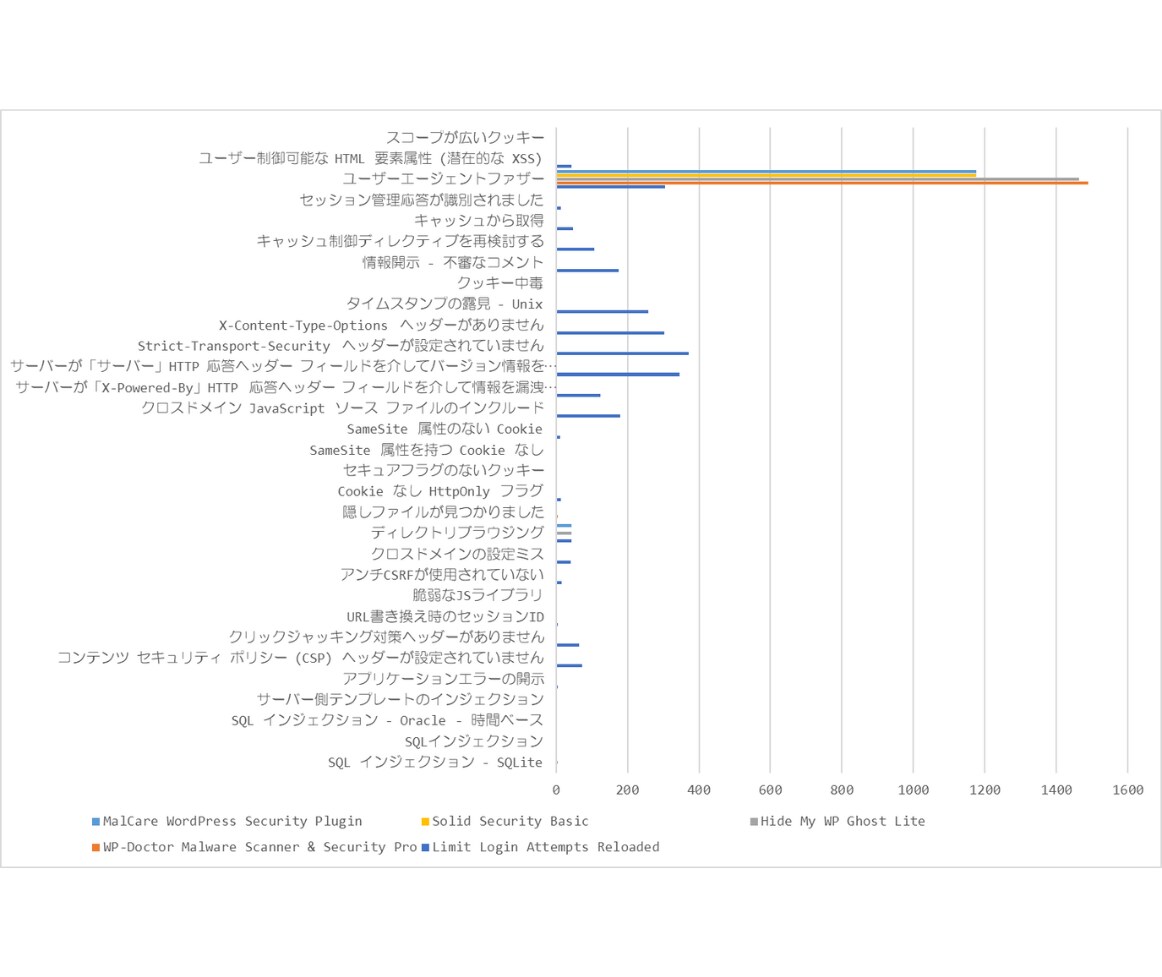Viewport: 1162px width, 977px height.
Task: Click the label 'クロスドメインの設定ミス'
Action: point(457,554)
